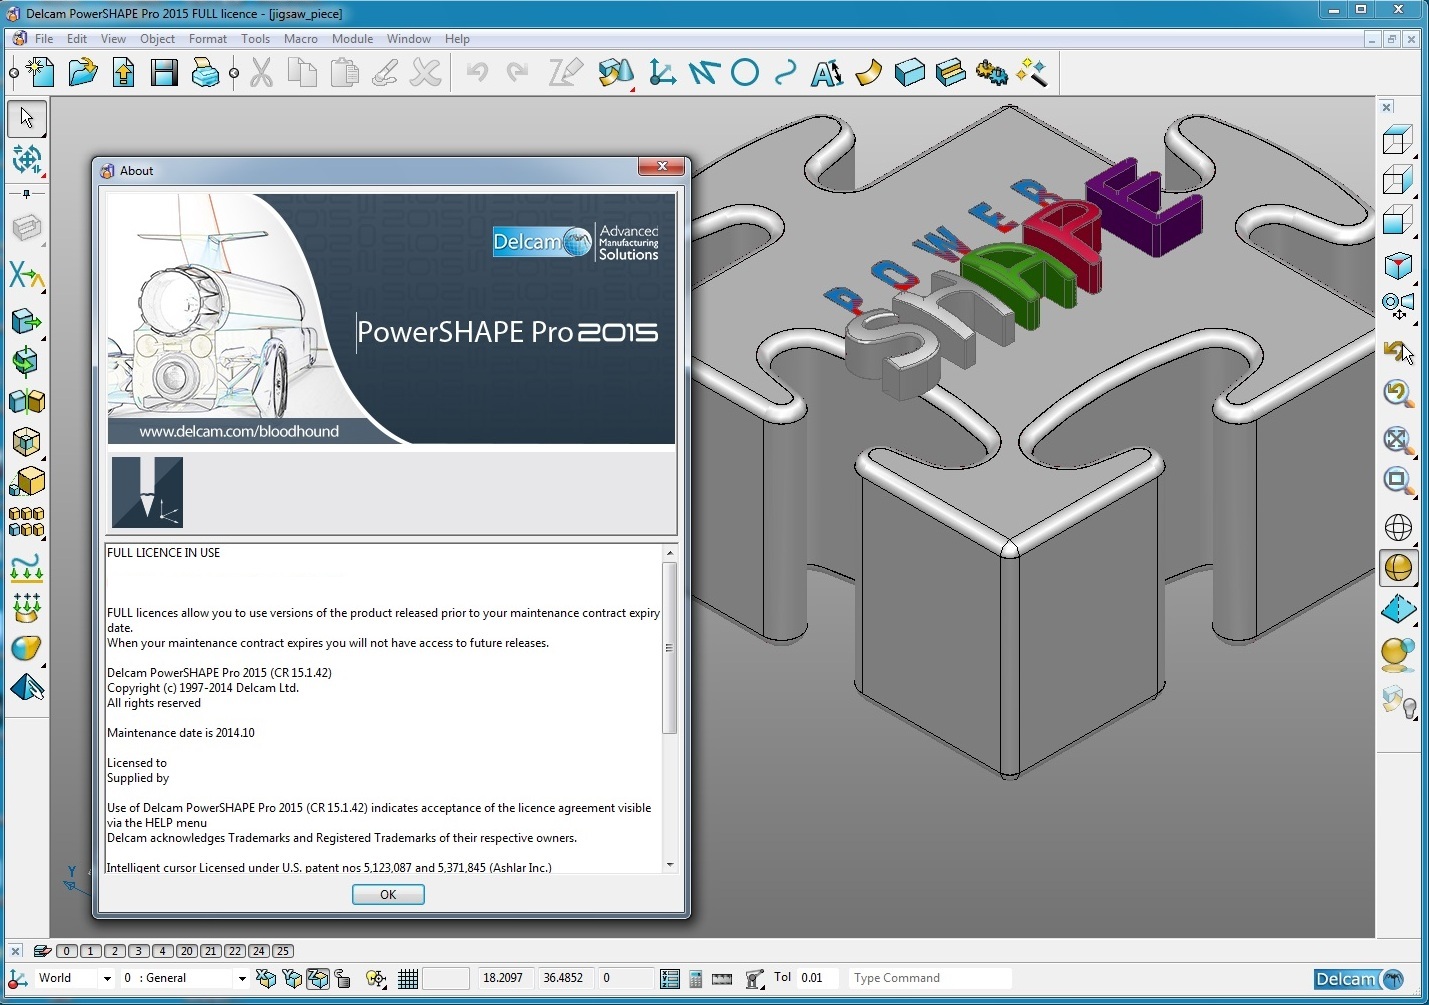Open the Edit menu

[x=77, y=39]
